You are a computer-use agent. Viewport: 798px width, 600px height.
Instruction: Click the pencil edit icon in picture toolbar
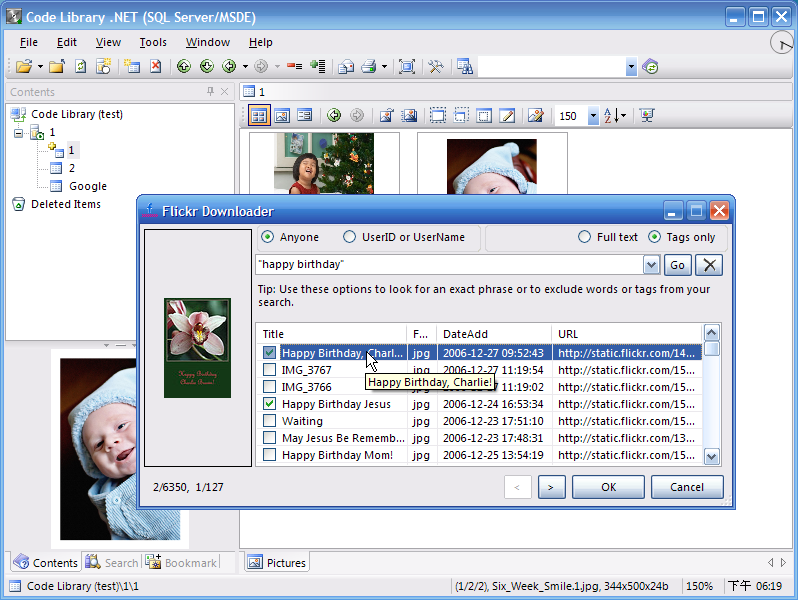(507, 116)
